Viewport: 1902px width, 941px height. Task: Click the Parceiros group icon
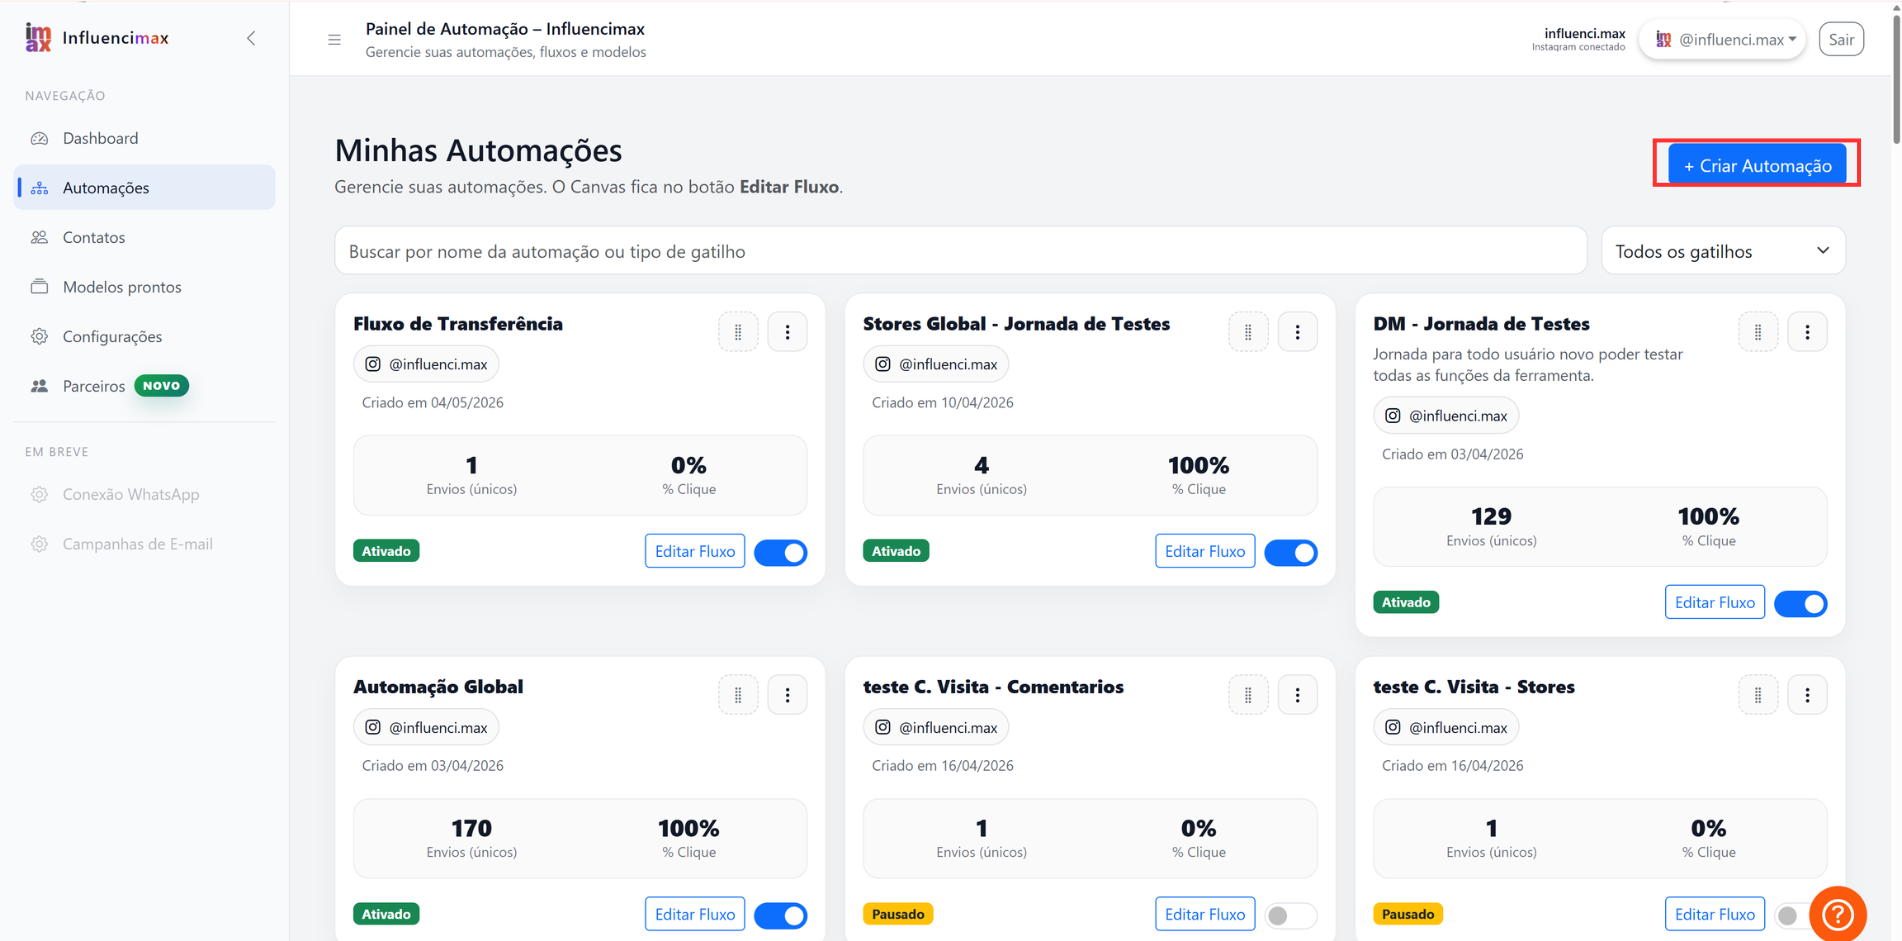point(39,386)
